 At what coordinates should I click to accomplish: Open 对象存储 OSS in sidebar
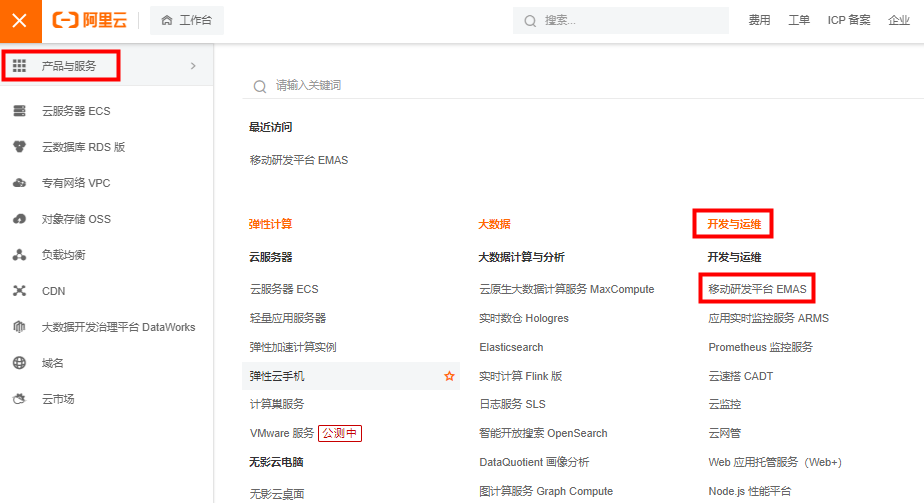(x=76, y=219)
